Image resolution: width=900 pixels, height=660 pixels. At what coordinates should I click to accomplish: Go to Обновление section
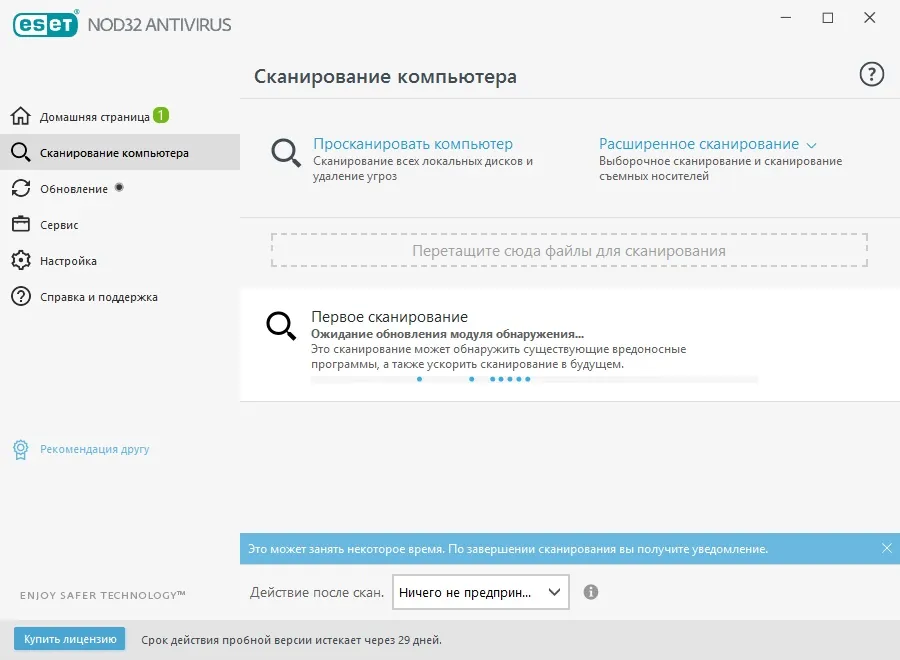coord(74,189)
